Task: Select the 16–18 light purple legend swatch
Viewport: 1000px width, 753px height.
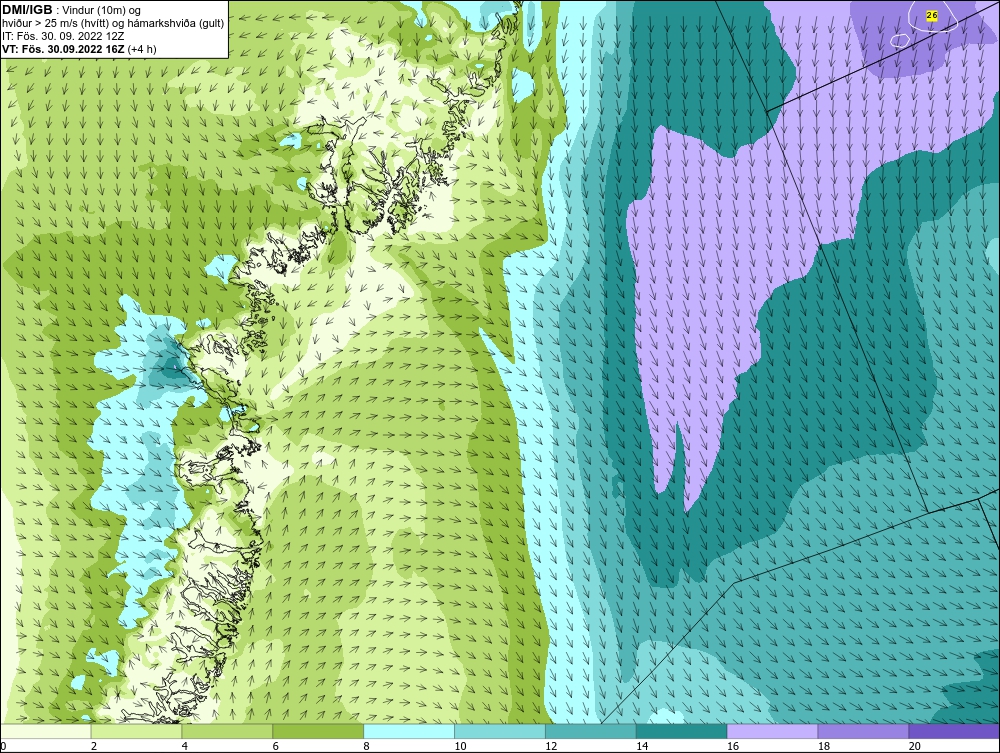Action: tap(772, 731)
